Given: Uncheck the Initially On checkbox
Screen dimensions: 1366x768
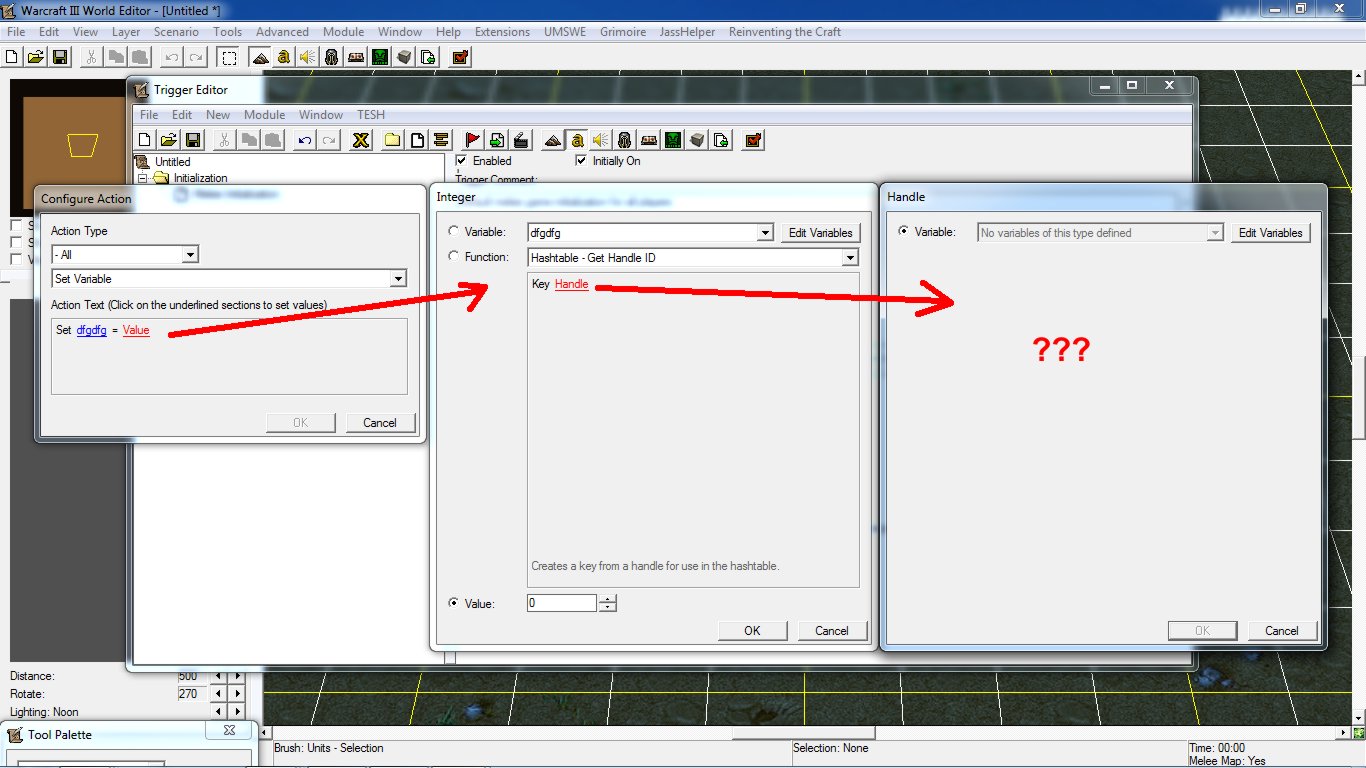Looking at the screenshot, I should point(582,160).
